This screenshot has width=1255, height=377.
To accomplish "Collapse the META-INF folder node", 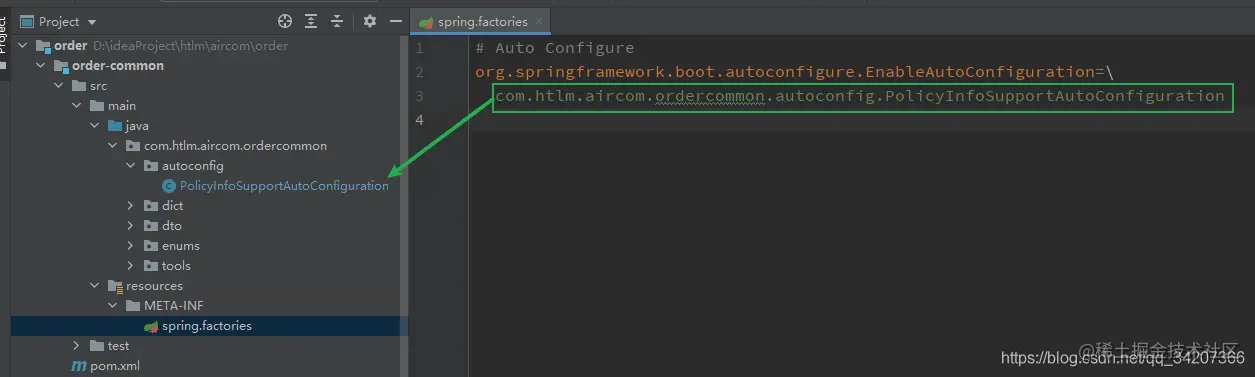I will [x=113, y=306].
